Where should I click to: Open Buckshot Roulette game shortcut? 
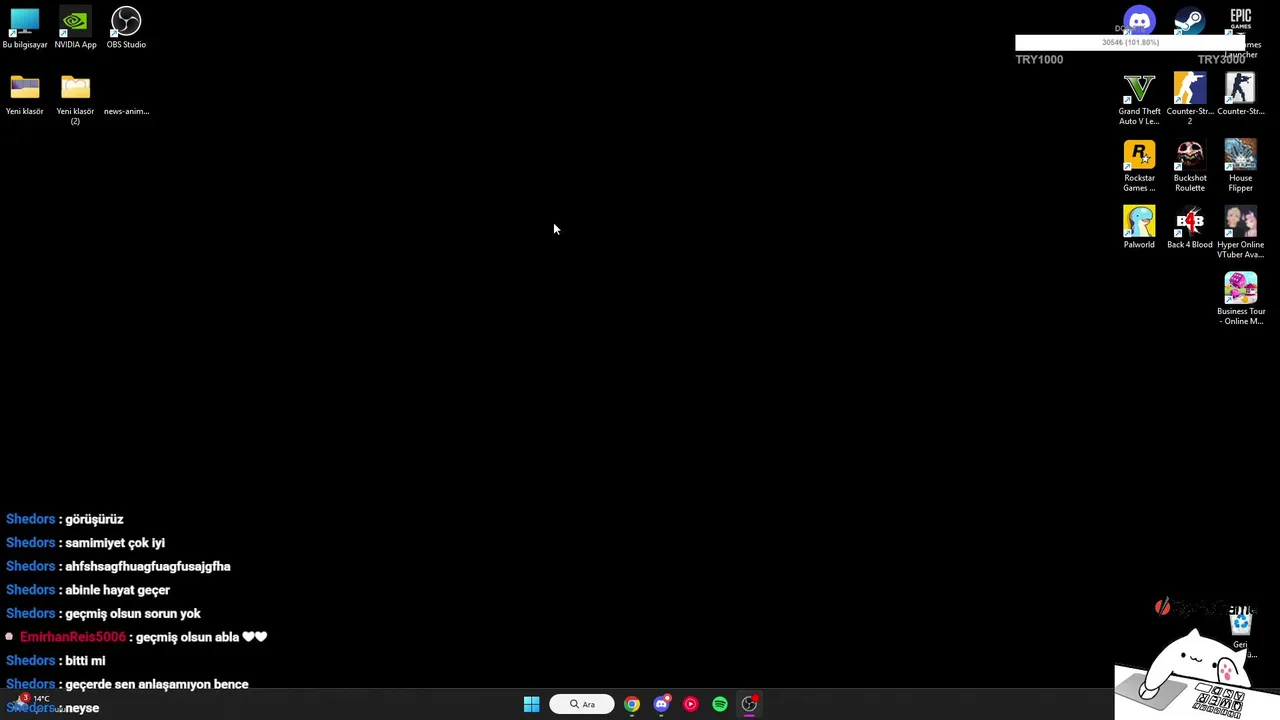(x=1190, y=166)
